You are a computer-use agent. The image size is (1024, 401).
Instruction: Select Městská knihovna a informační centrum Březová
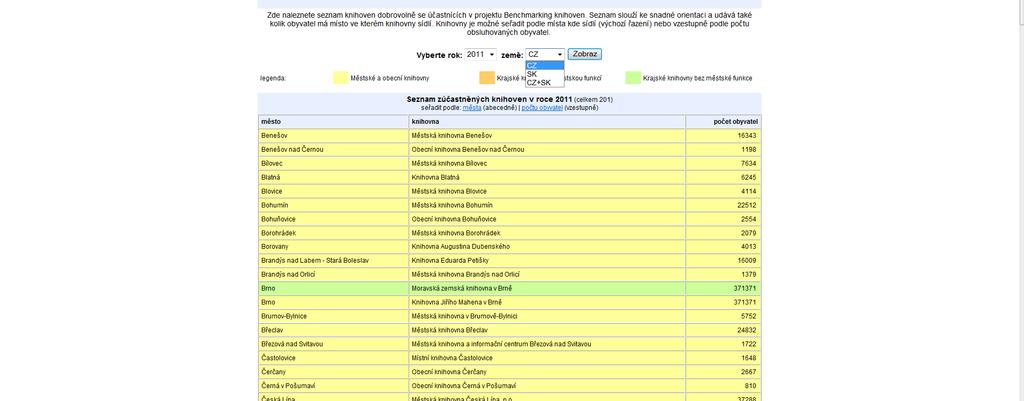(x=547, y=344)
